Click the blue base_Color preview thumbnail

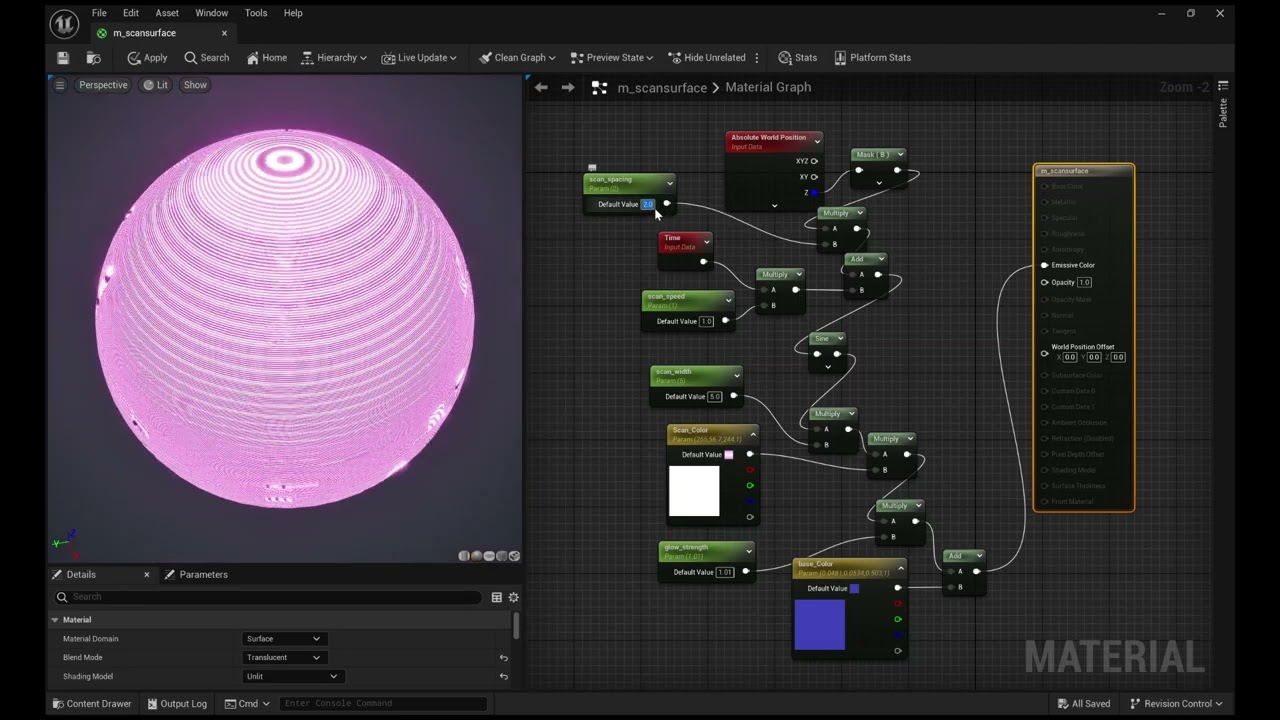[820, 625]
